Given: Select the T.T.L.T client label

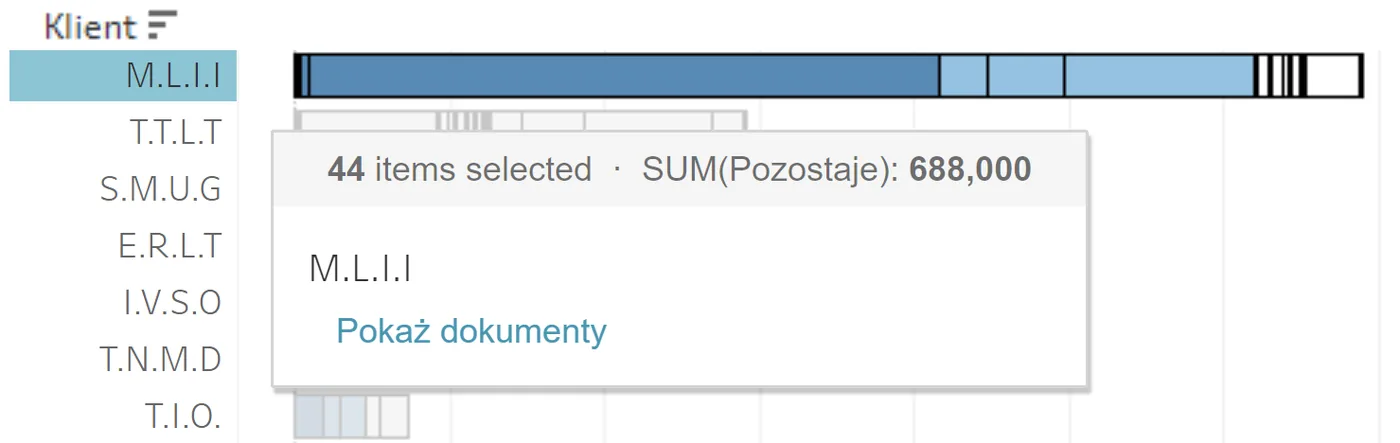Looking at the screenshot, I should 175,132.
